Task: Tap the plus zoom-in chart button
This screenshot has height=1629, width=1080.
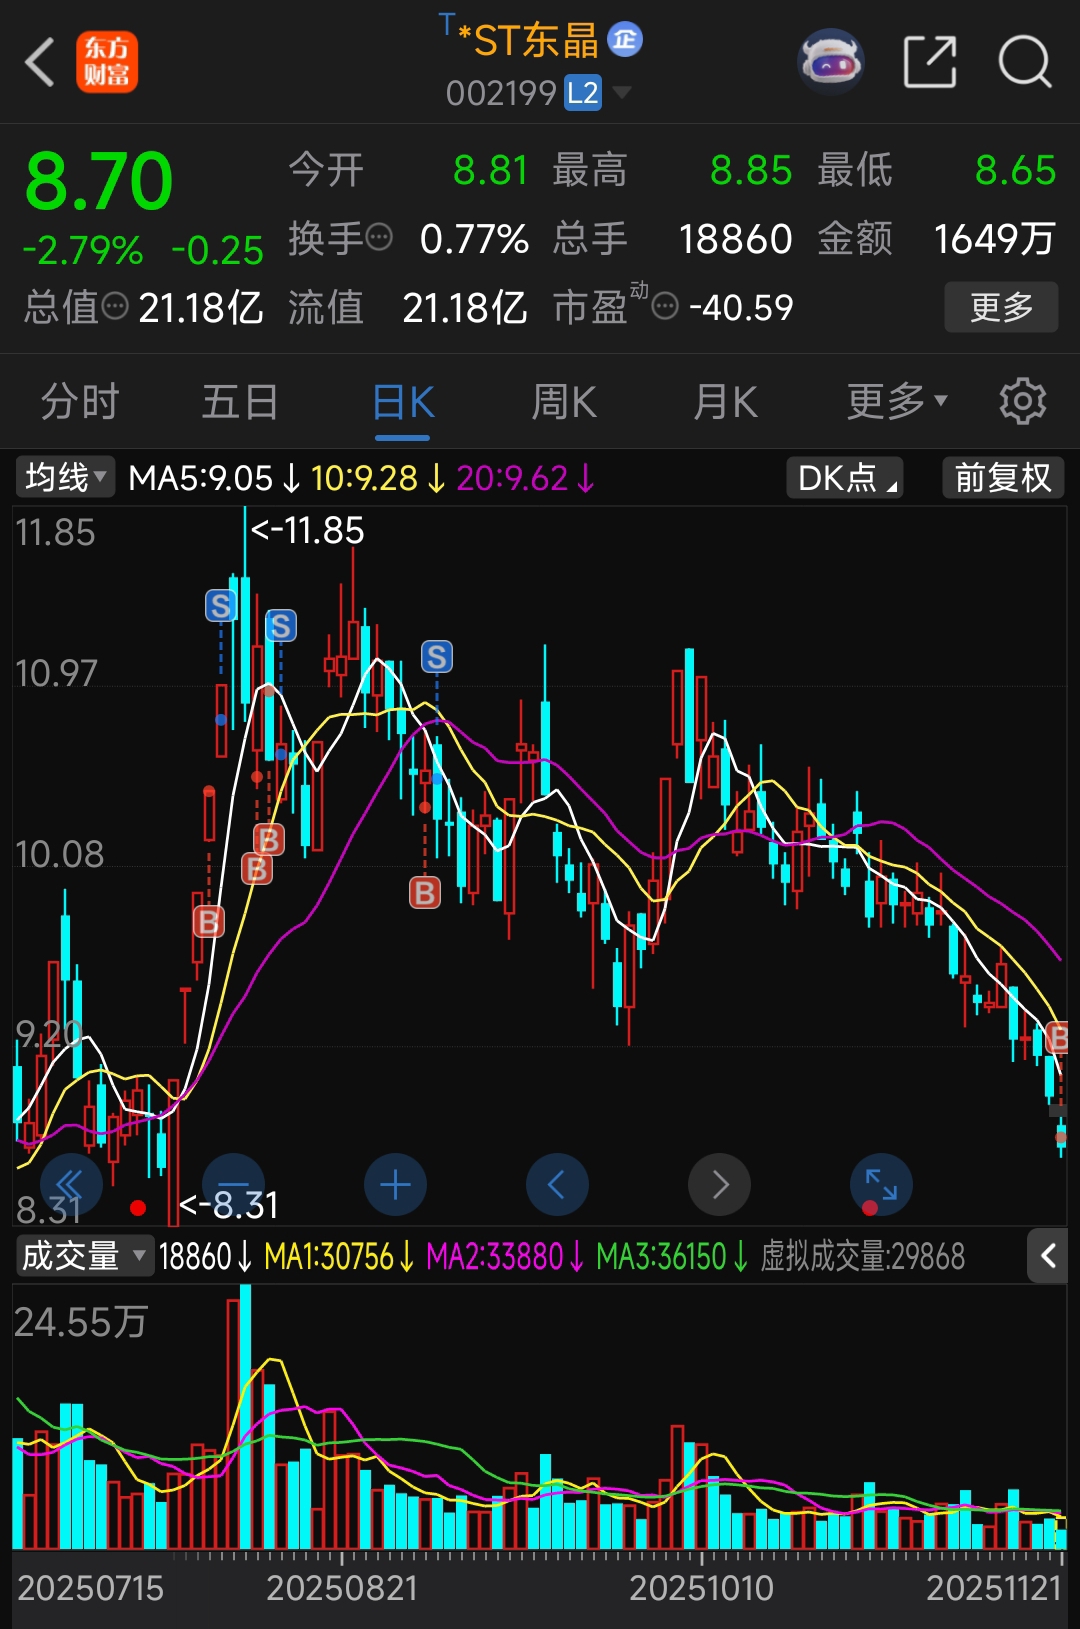Action: click(x=395, y=1184)
